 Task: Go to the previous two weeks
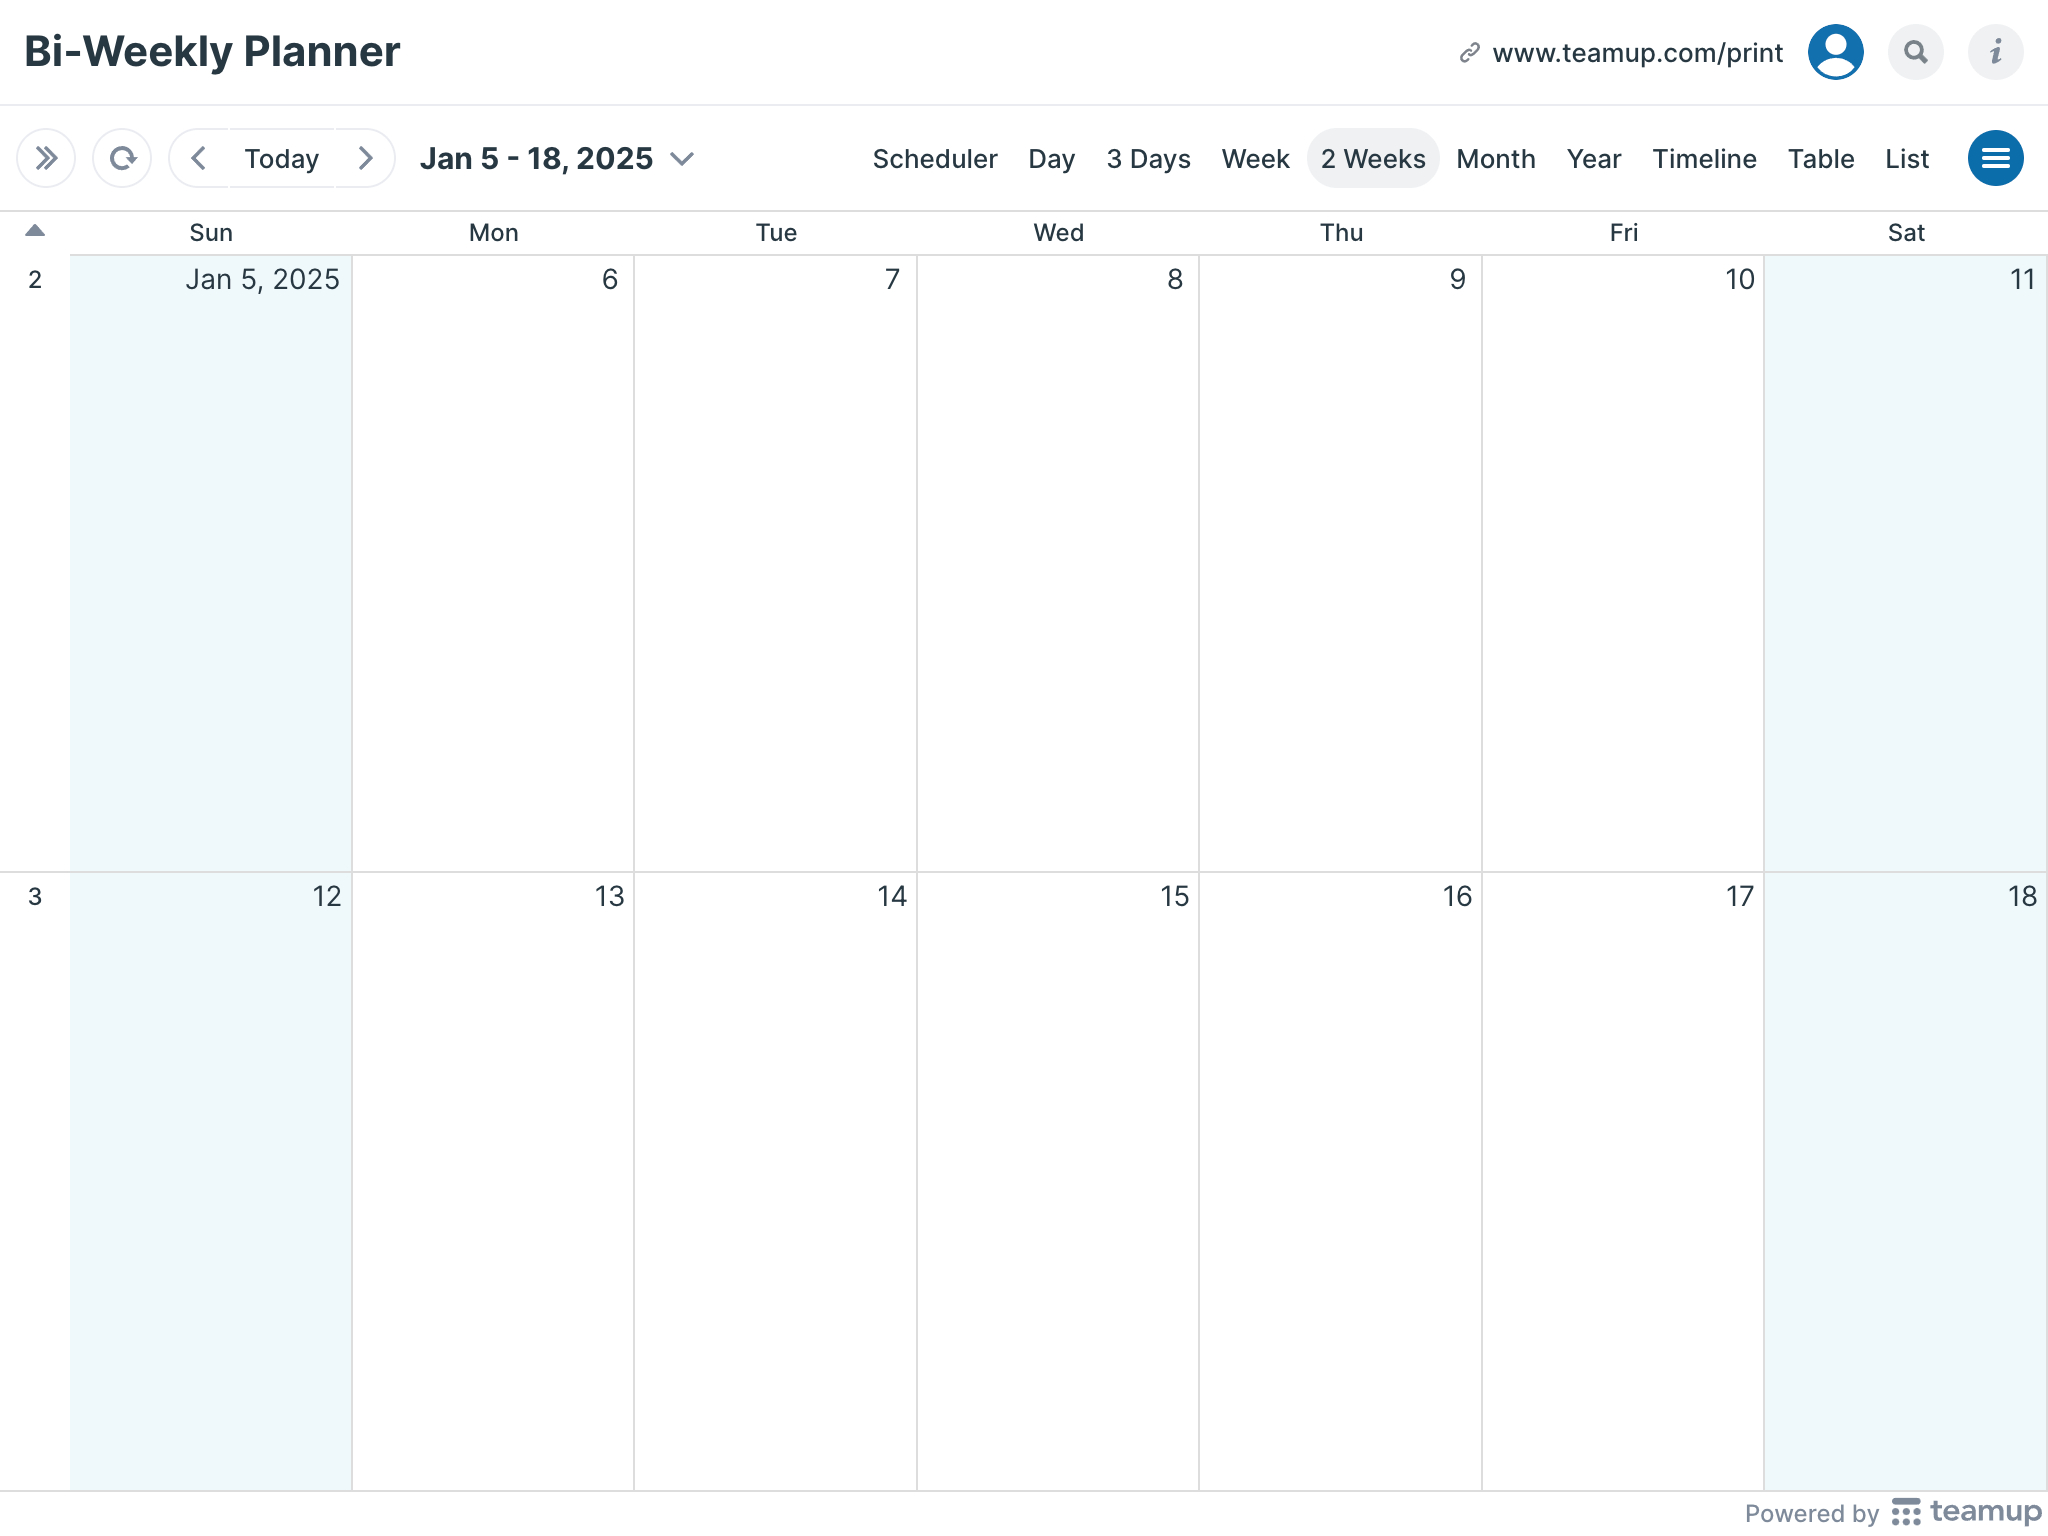199,158
